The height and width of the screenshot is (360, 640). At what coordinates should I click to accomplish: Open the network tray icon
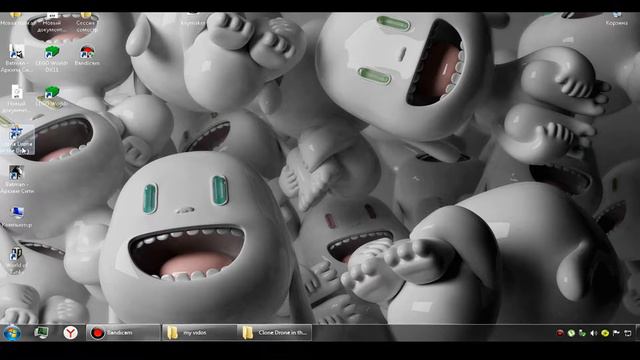[x=582, y=333]
